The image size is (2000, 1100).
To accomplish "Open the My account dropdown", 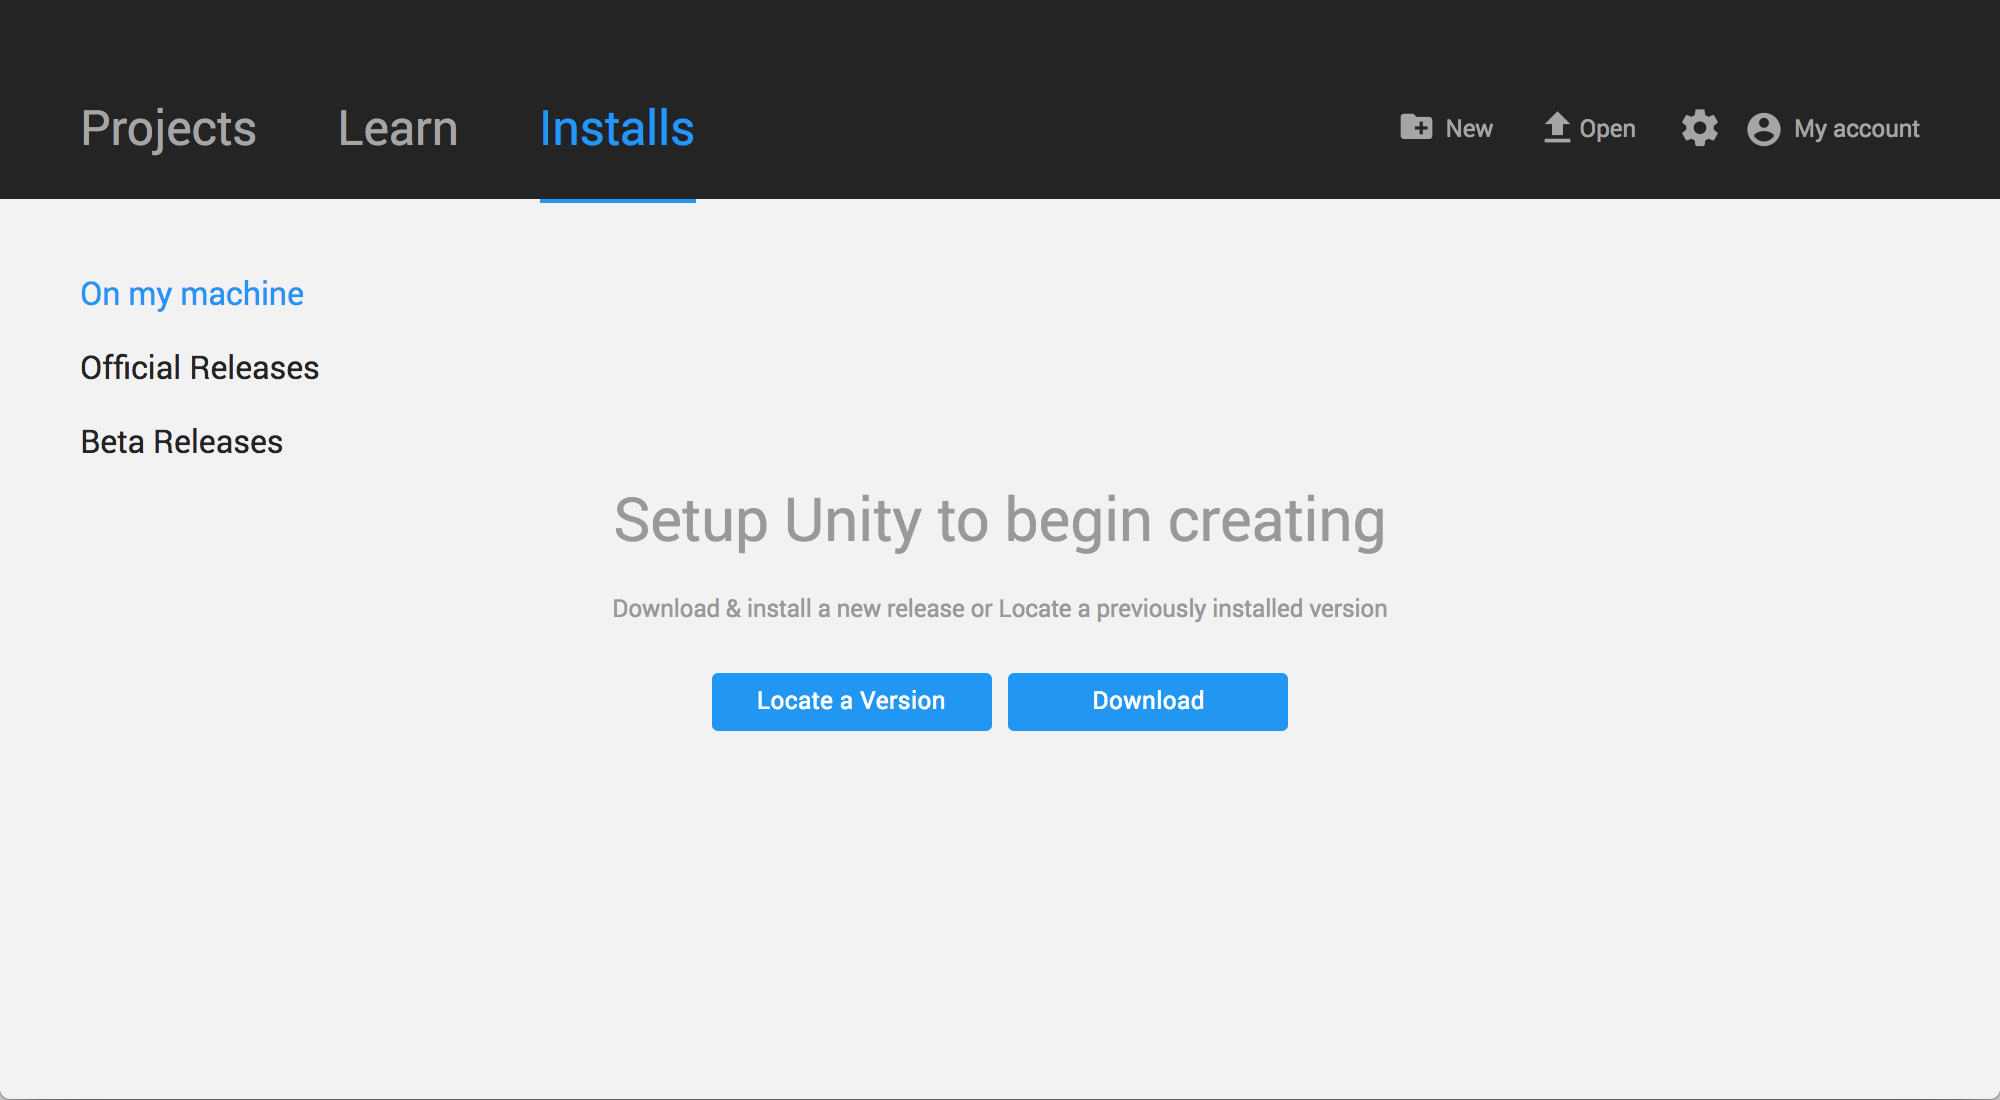I will point(1833,129).
